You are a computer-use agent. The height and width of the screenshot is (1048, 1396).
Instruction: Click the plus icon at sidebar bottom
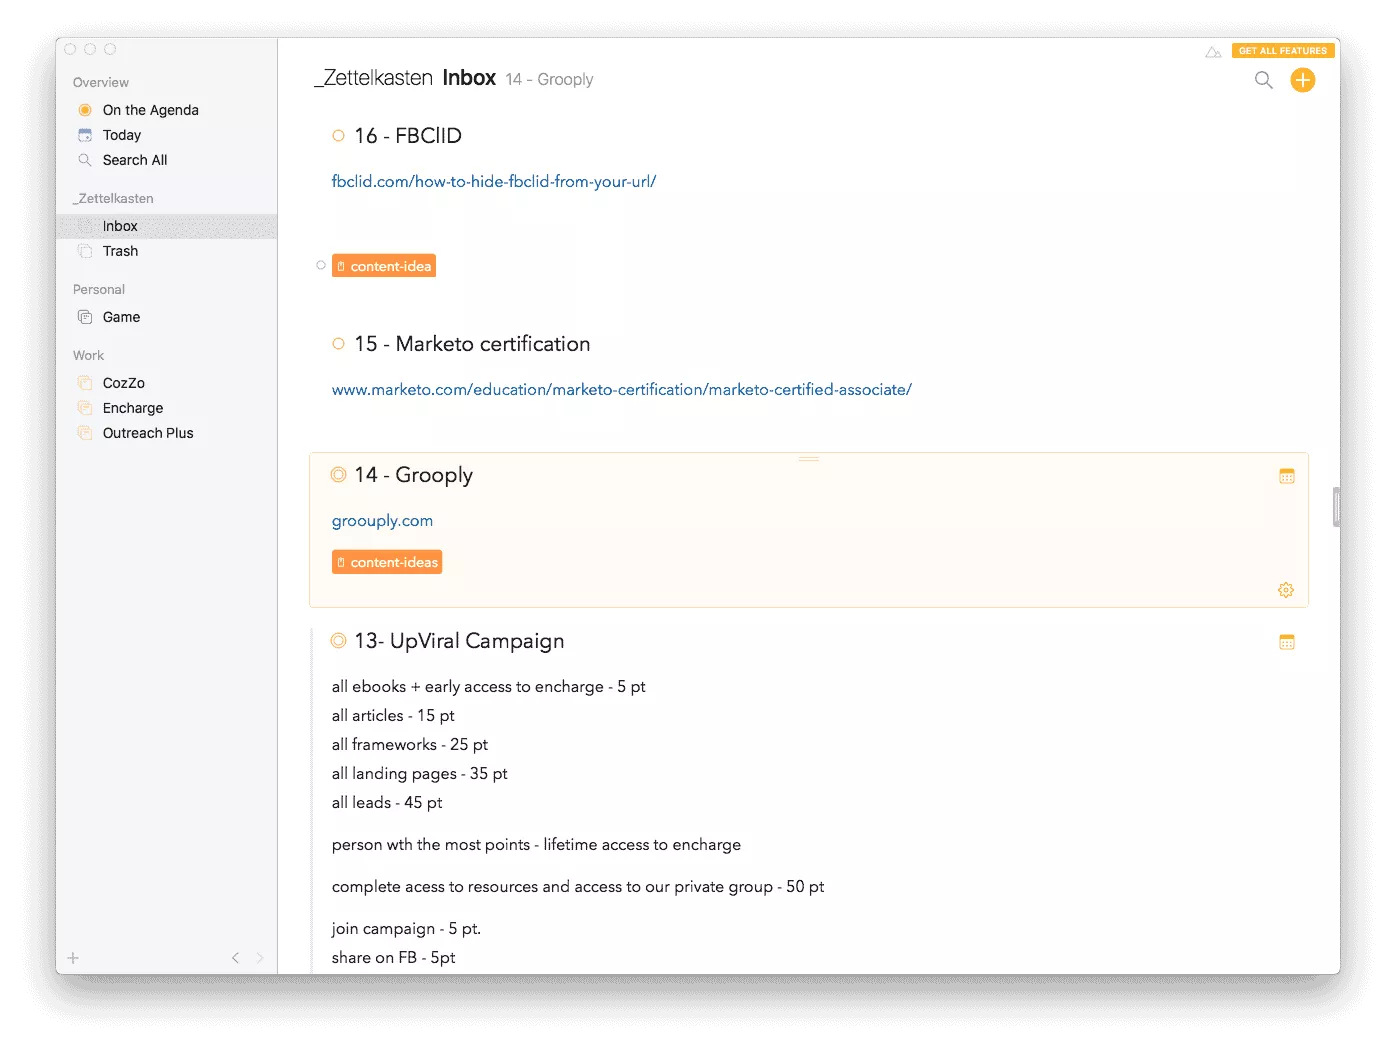[73, 958]
